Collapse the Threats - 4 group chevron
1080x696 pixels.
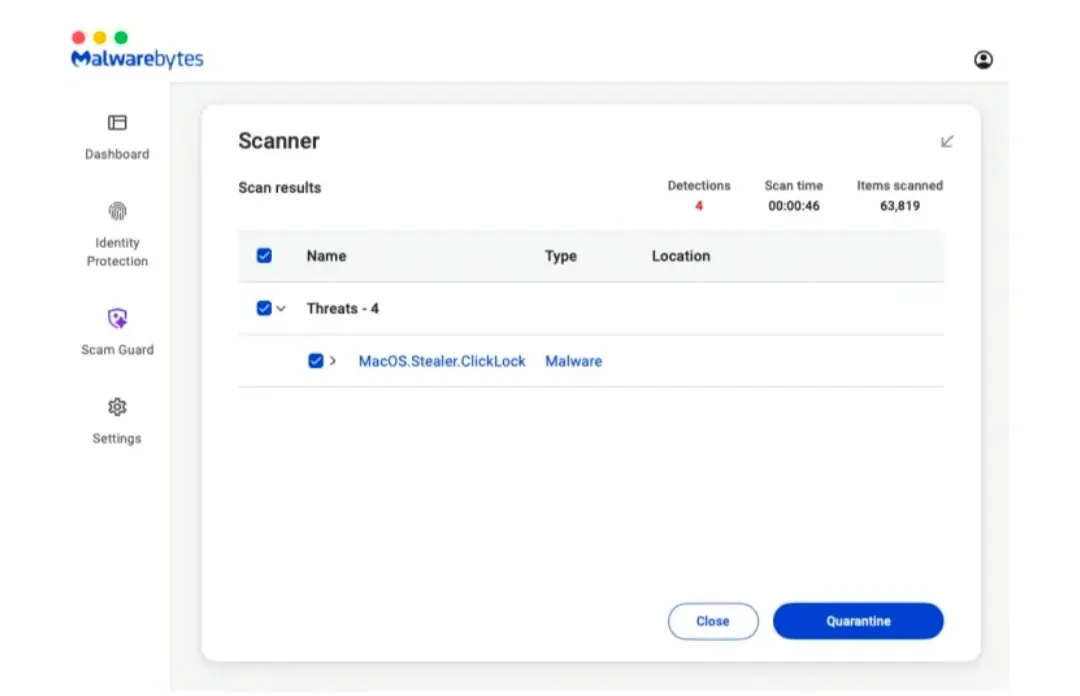click(x=281, y=309)
